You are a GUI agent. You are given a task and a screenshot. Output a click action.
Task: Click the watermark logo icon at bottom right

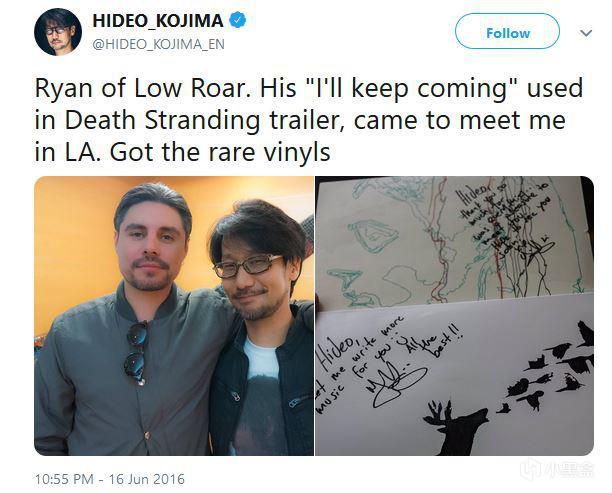[x=533, y=470]
